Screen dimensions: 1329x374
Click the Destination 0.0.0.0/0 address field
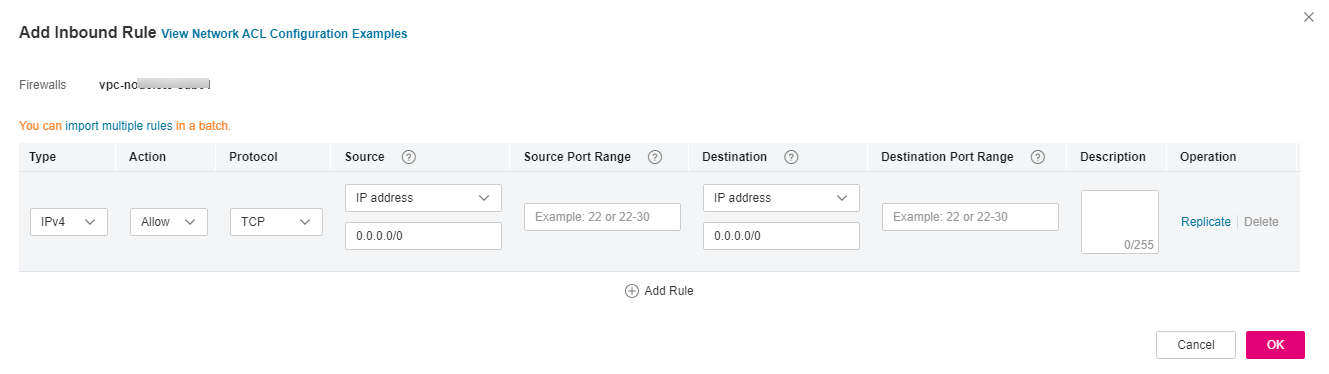click(781, 236)
